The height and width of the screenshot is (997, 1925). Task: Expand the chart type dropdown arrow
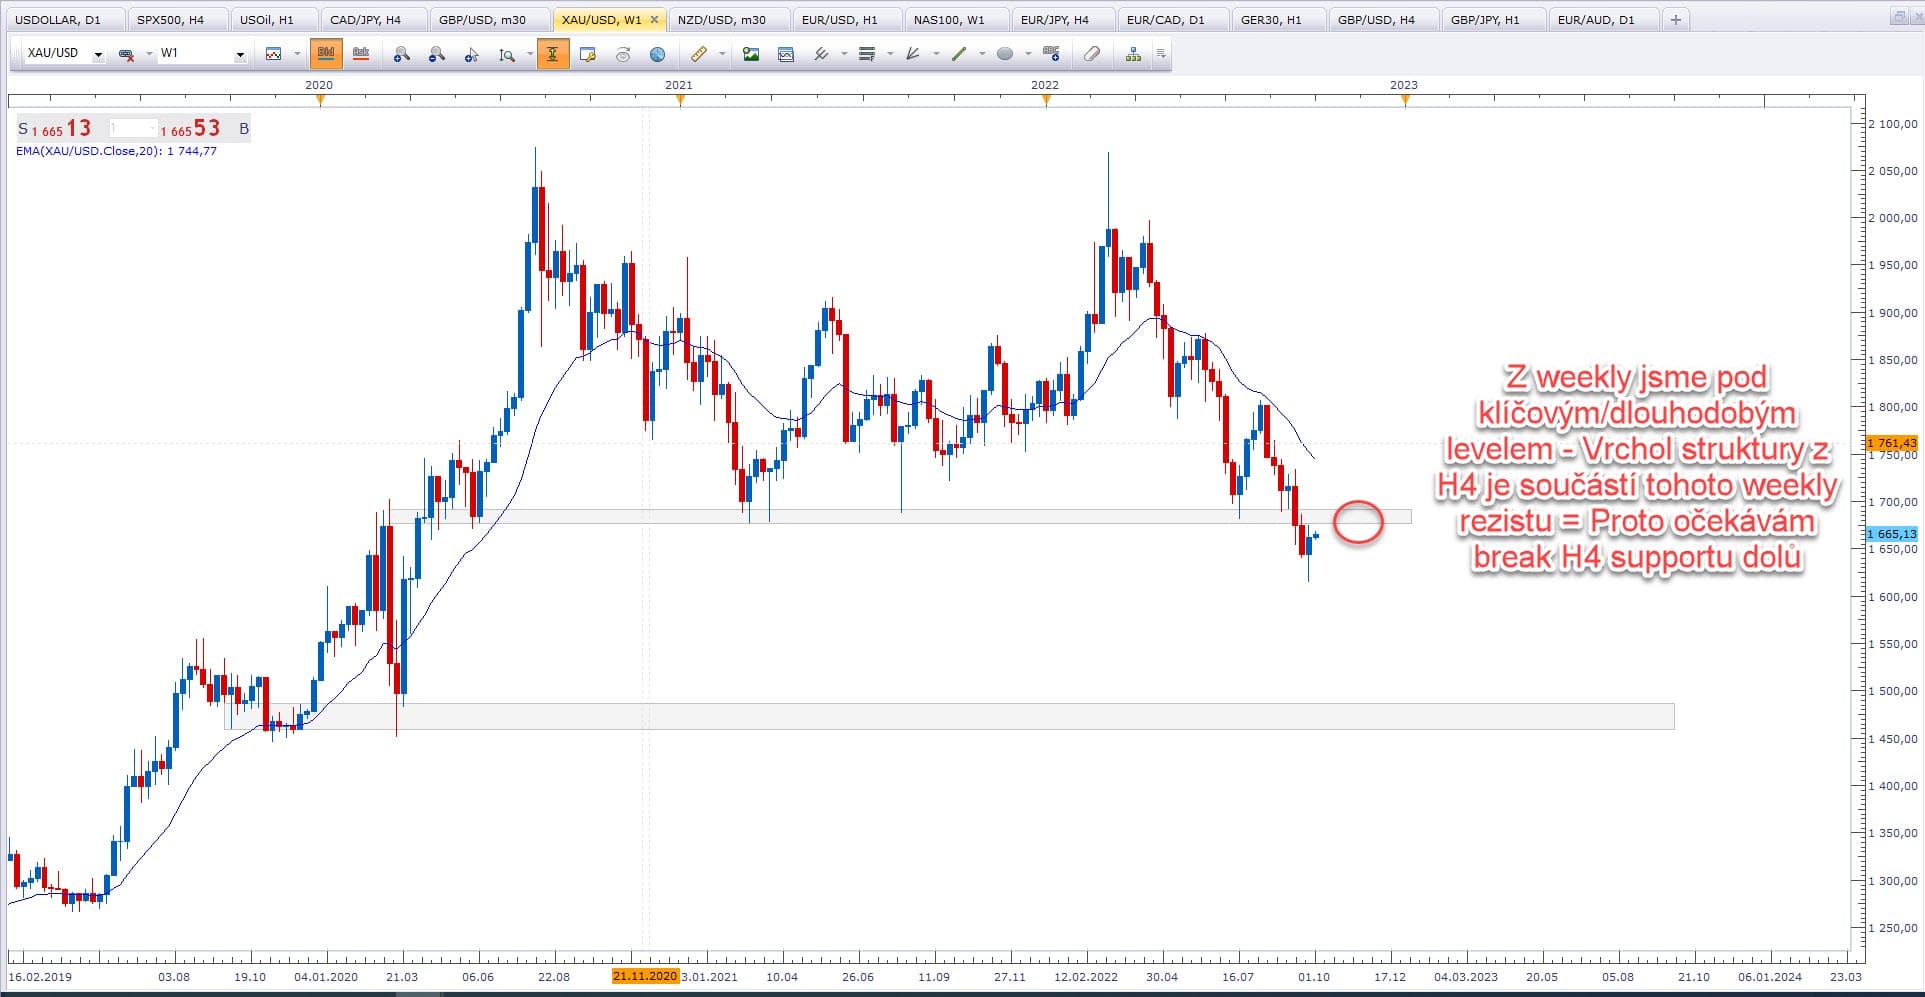[x=297, y=54]
